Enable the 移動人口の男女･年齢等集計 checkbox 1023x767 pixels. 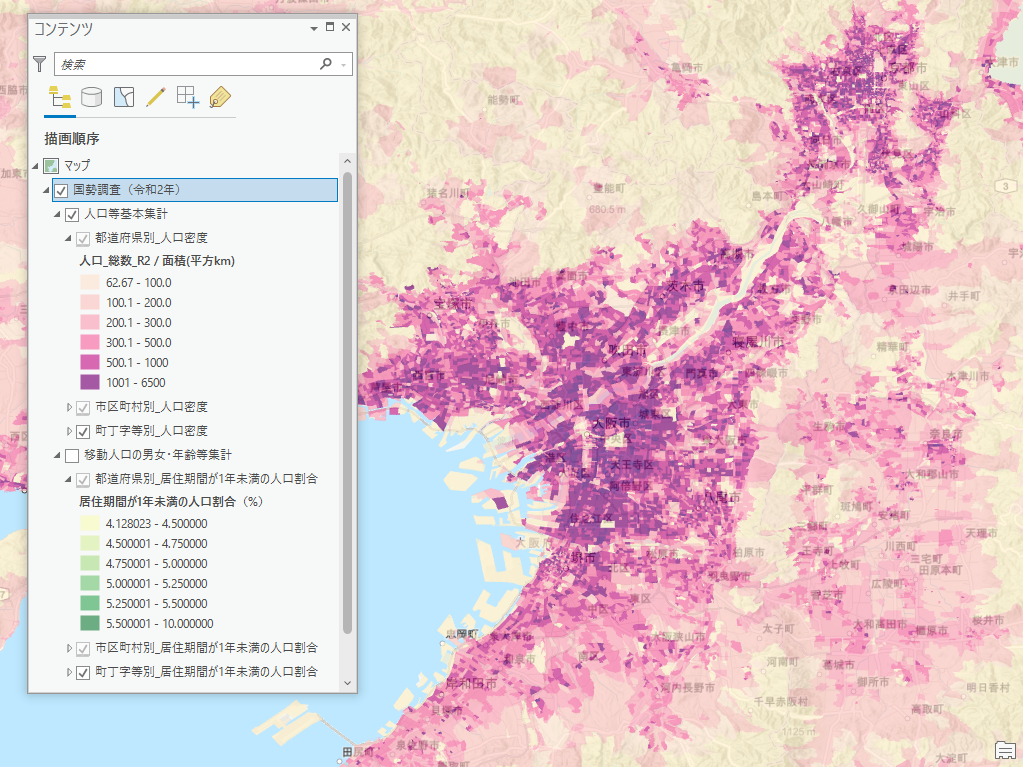[72, 455]
